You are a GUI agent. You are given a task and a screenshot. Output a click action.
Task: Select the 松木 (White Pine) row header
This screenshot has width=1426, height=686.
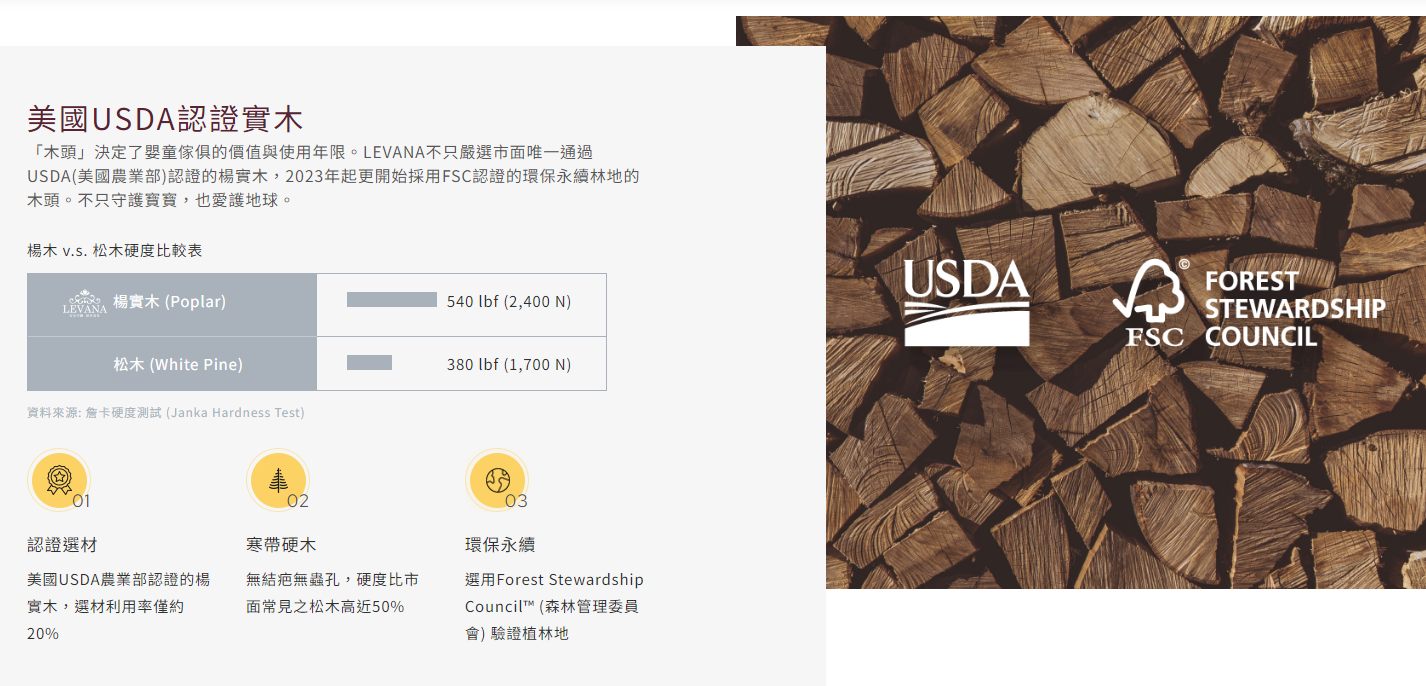178,365
